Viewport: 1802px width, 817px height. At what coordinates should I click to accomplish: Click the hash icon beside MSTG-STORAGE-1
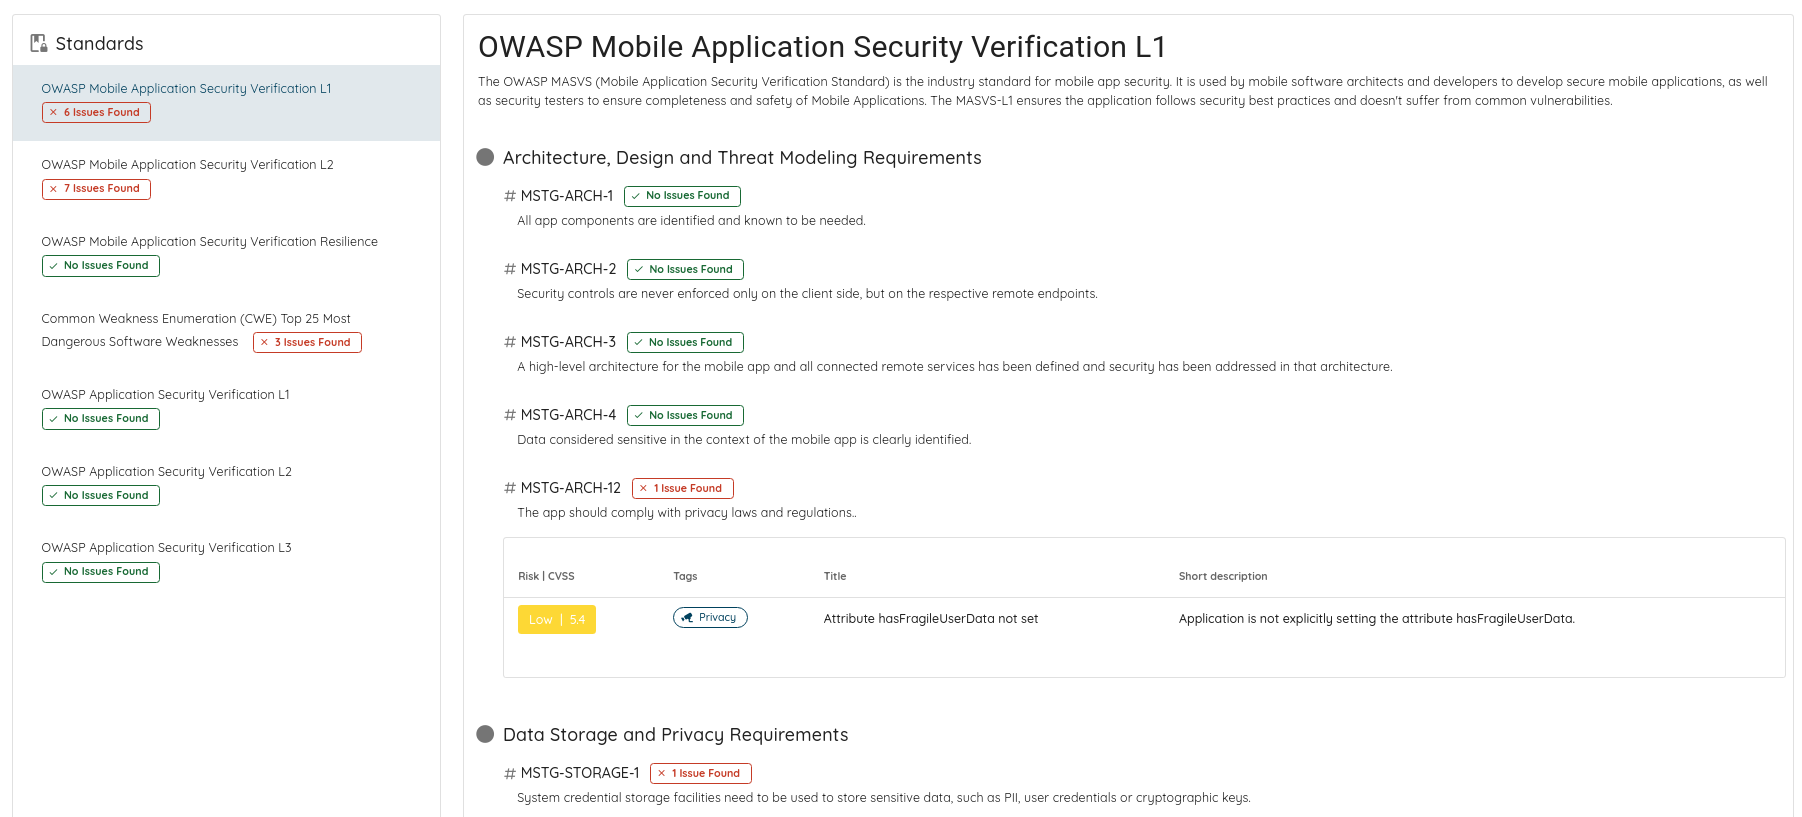tap(510, 773)
